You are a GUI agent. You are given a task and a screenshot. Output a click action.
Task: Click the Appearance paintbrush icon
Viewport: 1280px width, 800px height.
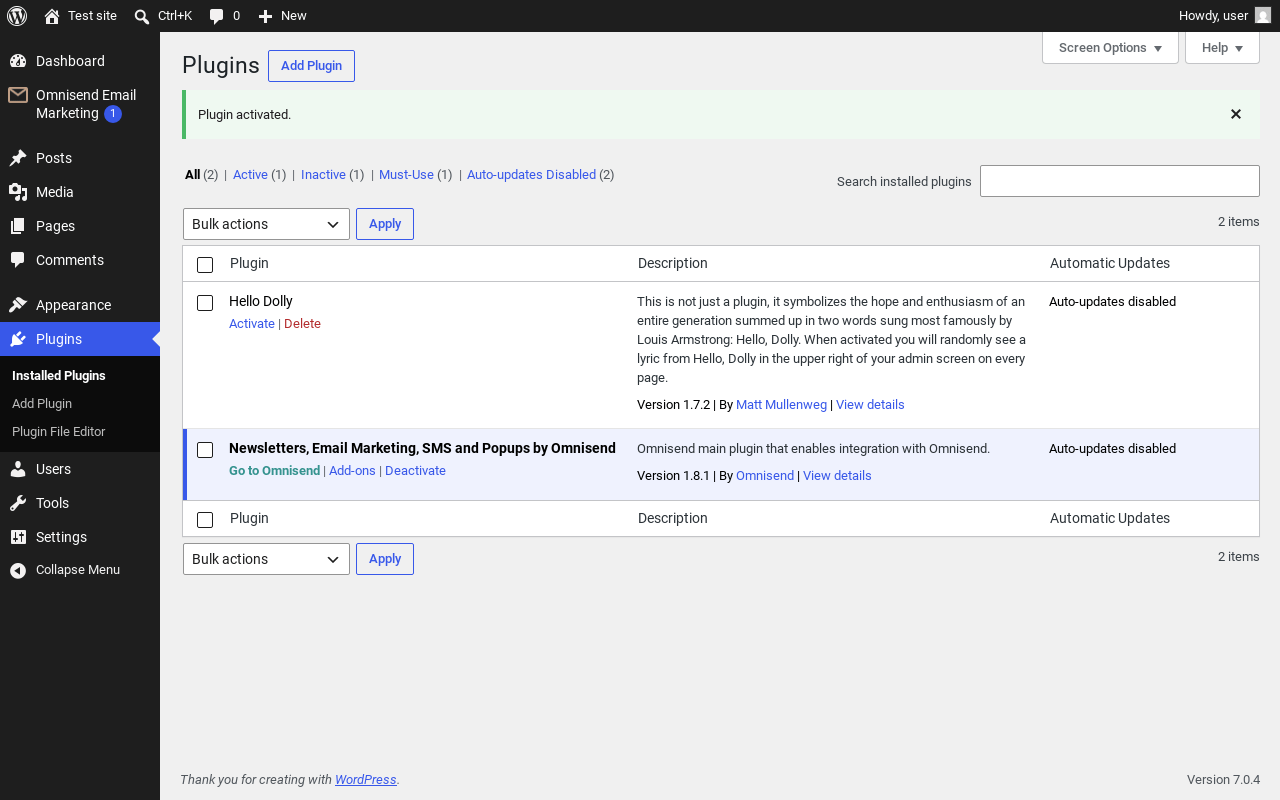click(x=18, y=305)
